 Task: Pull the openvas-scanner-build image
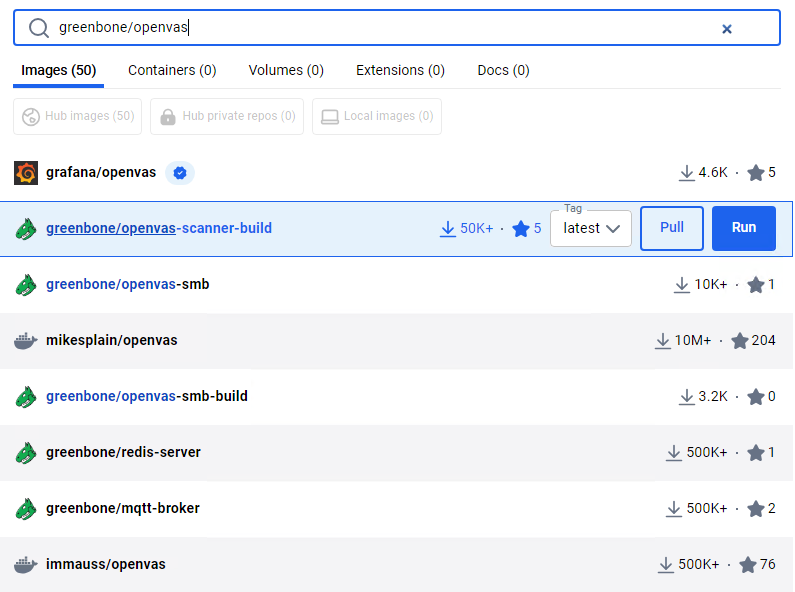click(672, 228)
